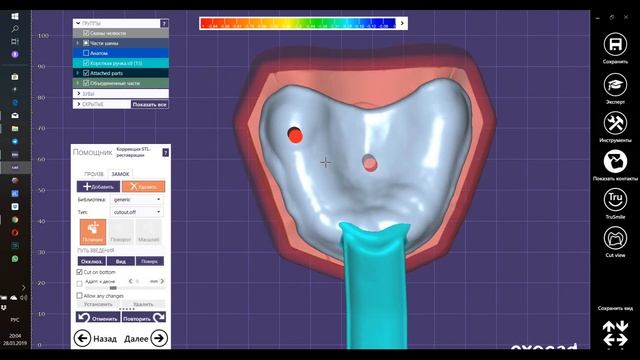Image resolution: width=640 pixels, height=360 pixels.
Task: Expand the Attached parts tree row
Action: pyautogui.click(x=78, y=73)
